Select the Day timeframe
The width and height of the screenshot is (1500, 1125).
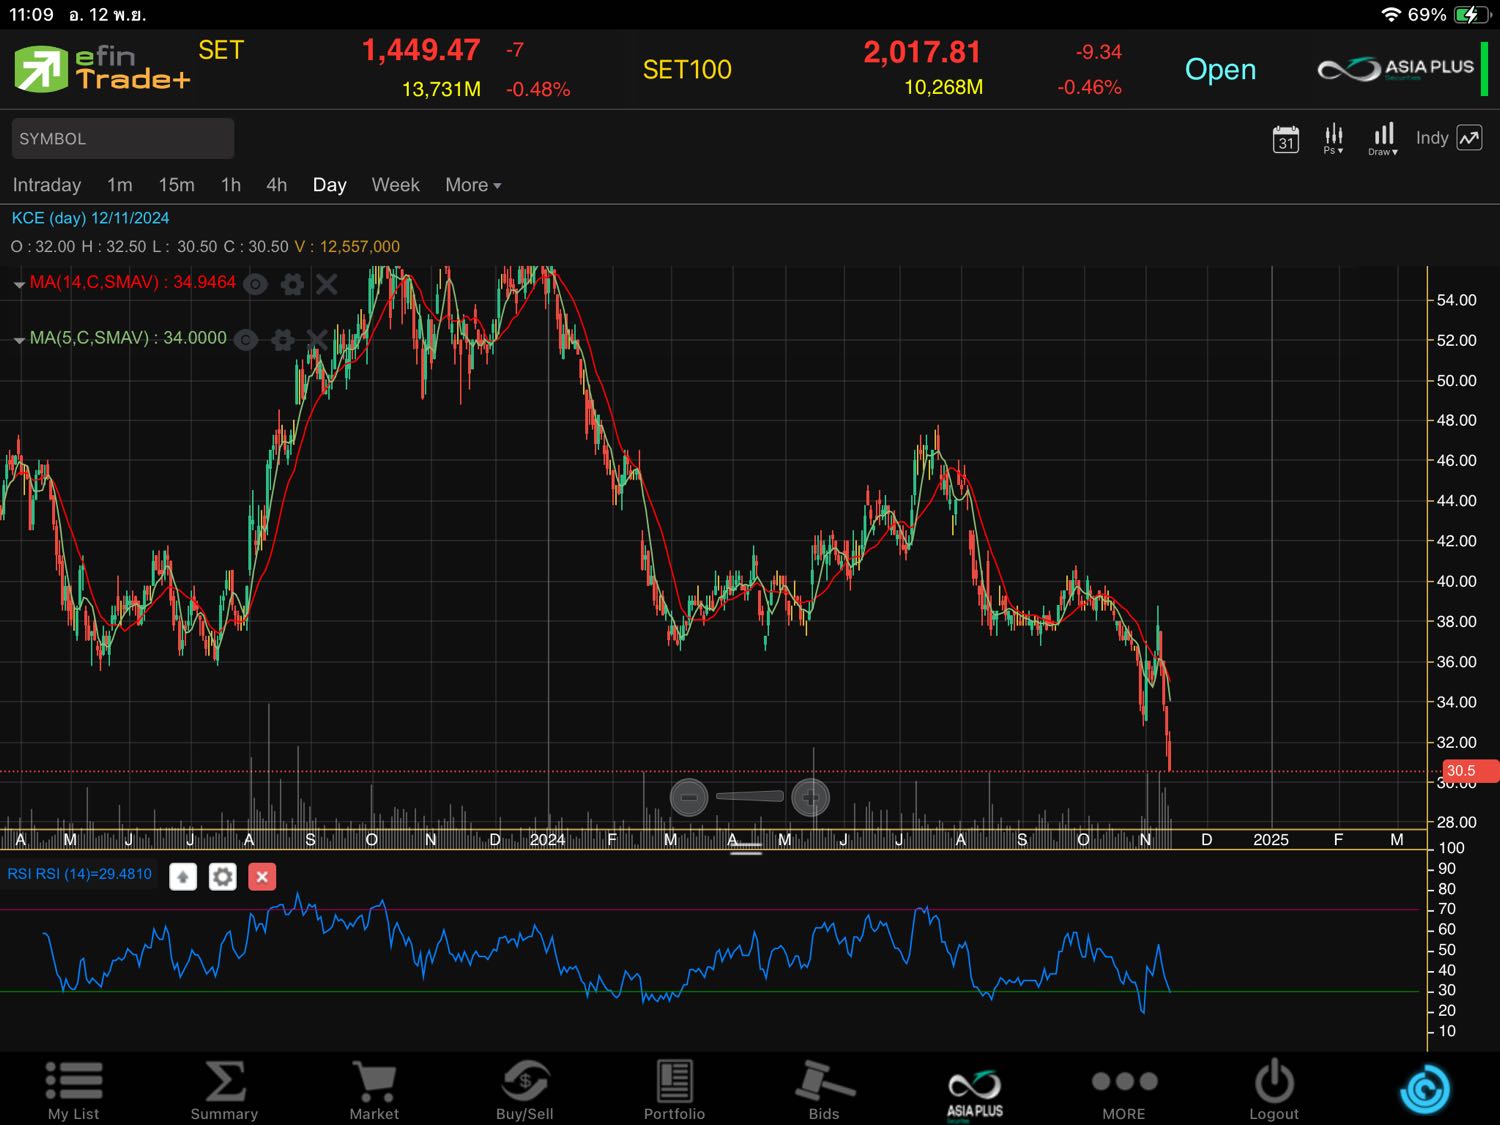click(x=330, y=185)
